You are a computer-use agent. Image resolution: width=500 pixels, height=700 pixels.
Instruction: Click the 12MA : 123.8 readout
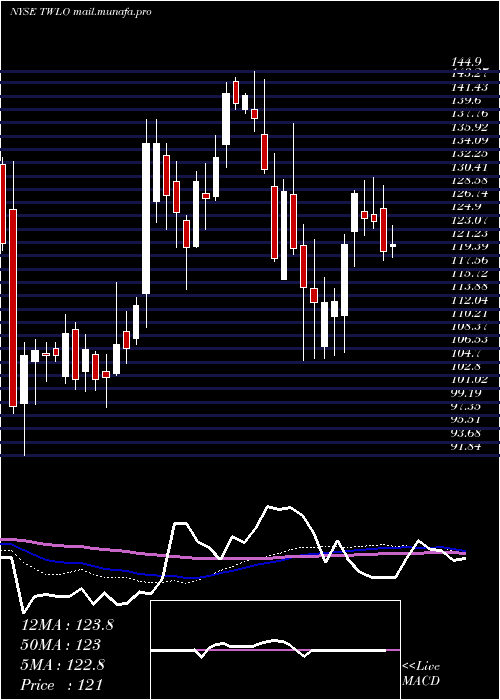coord(67,625)
